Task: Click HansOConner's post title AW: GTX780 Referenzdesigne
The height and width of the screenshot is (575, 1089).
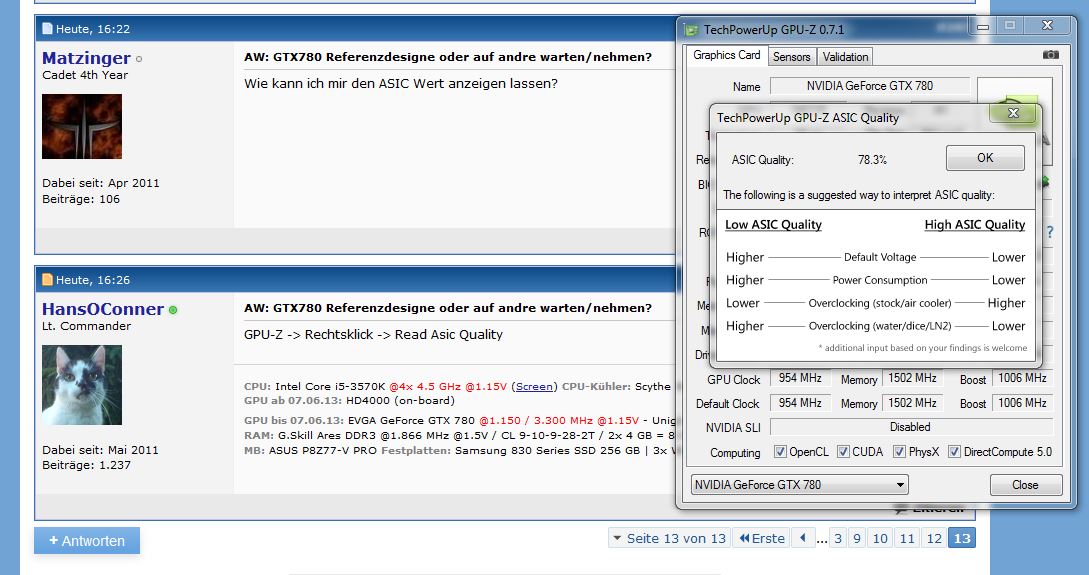Action: tap(448, 308)
